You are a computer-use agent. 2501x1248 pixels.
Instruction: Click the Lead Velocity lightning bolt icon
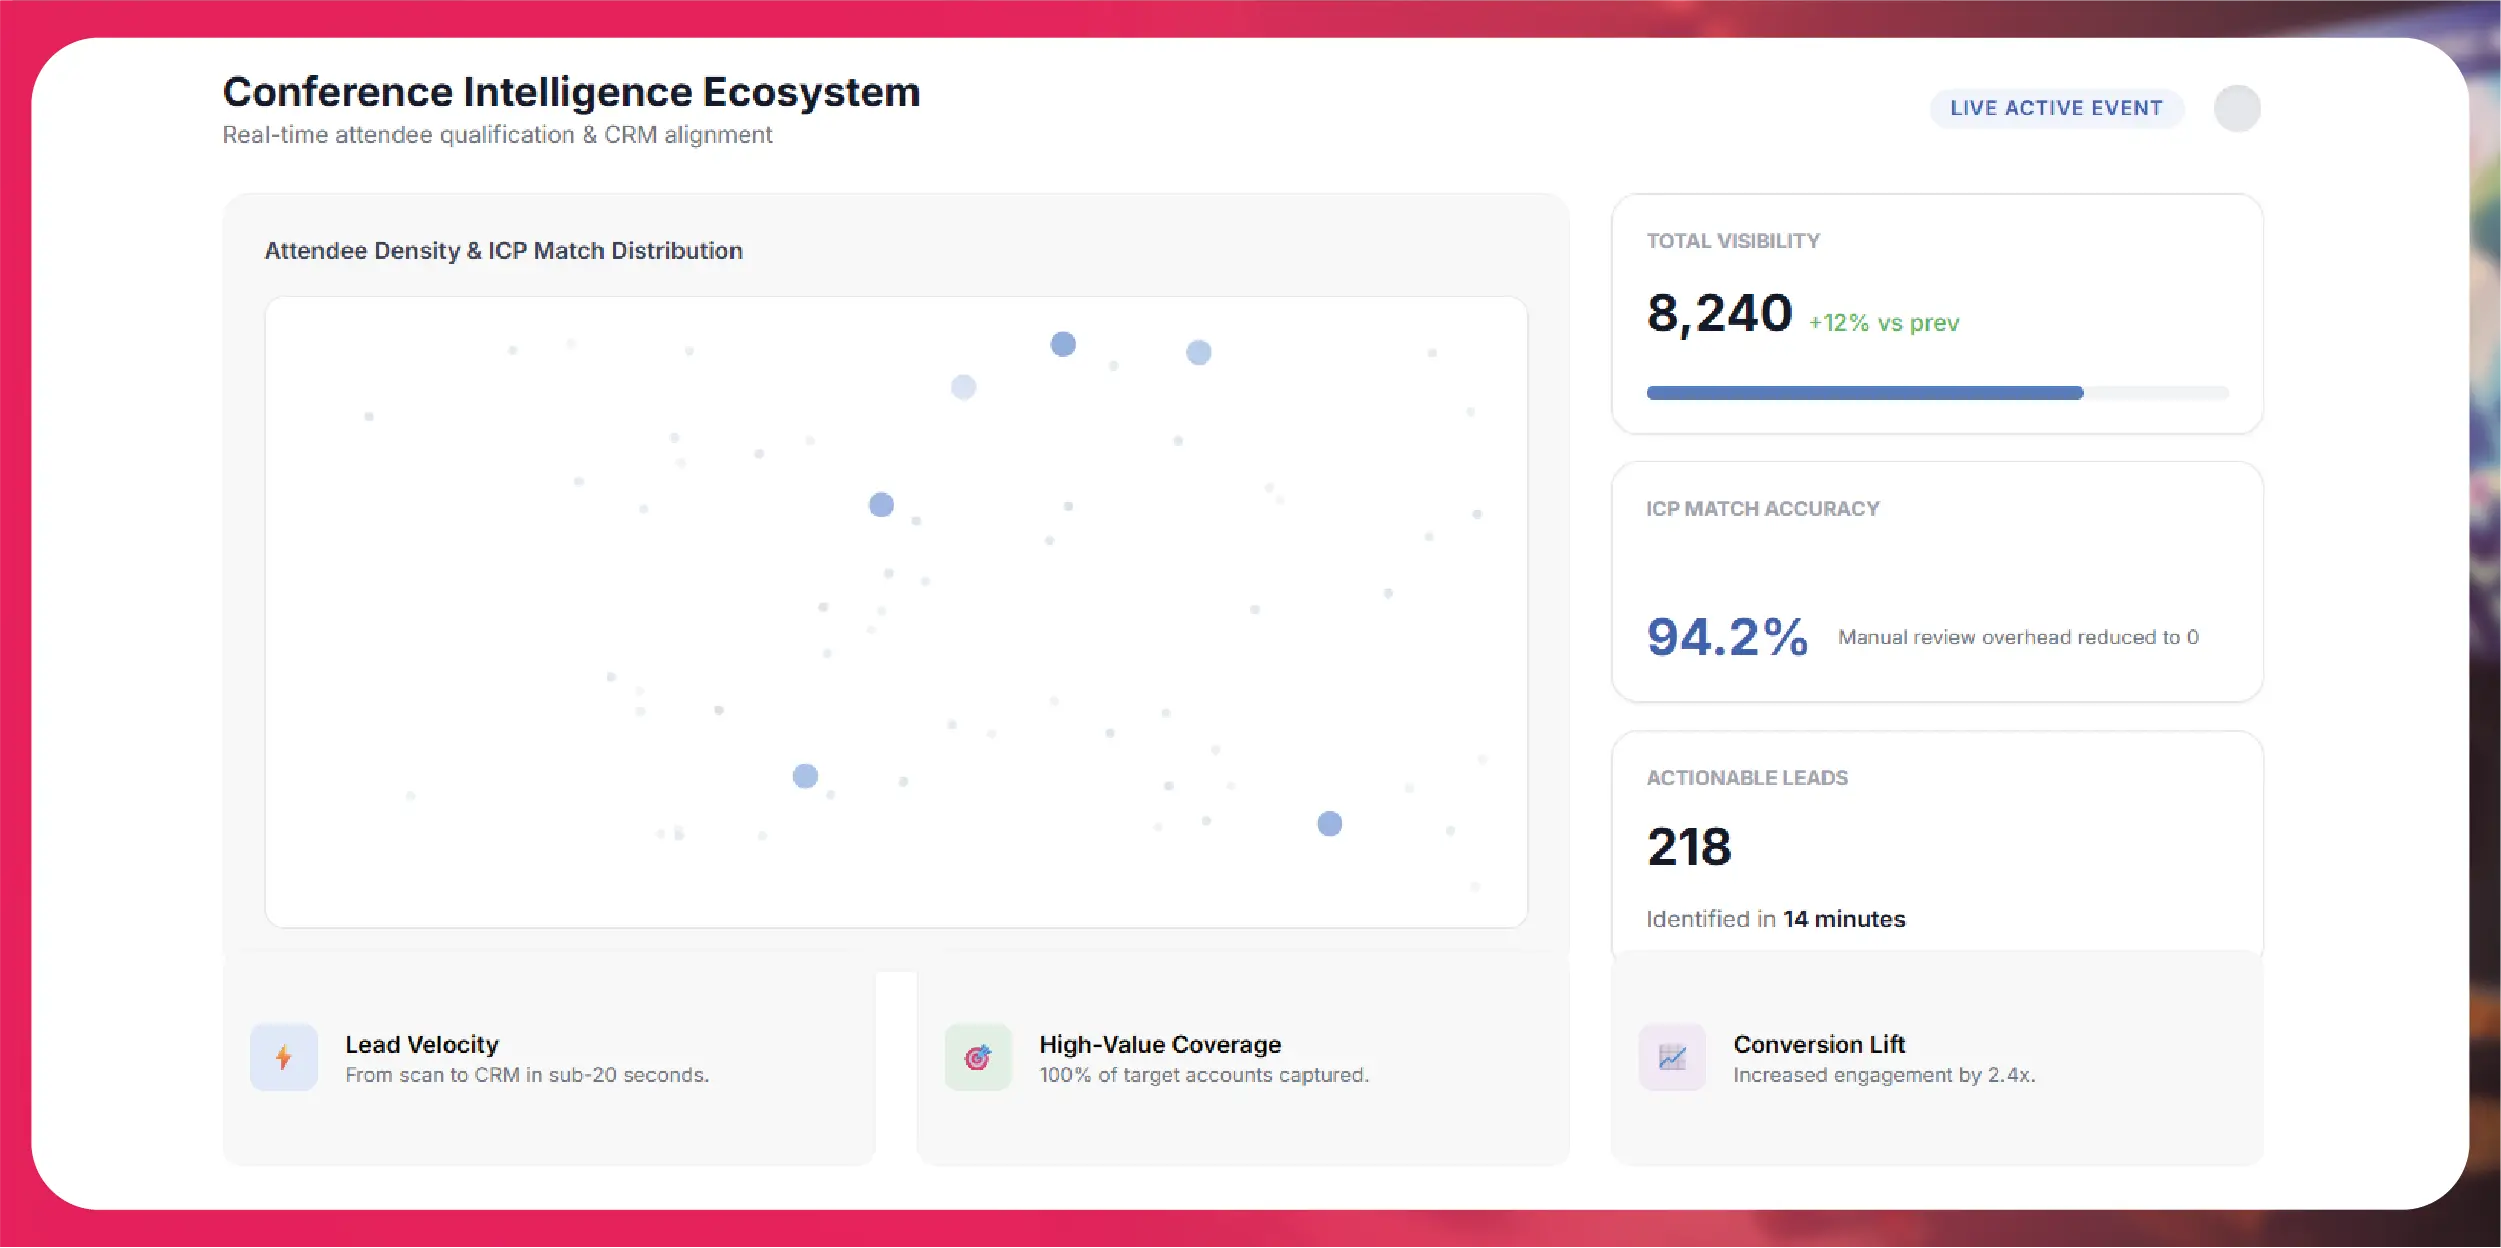pos(284,1057)
